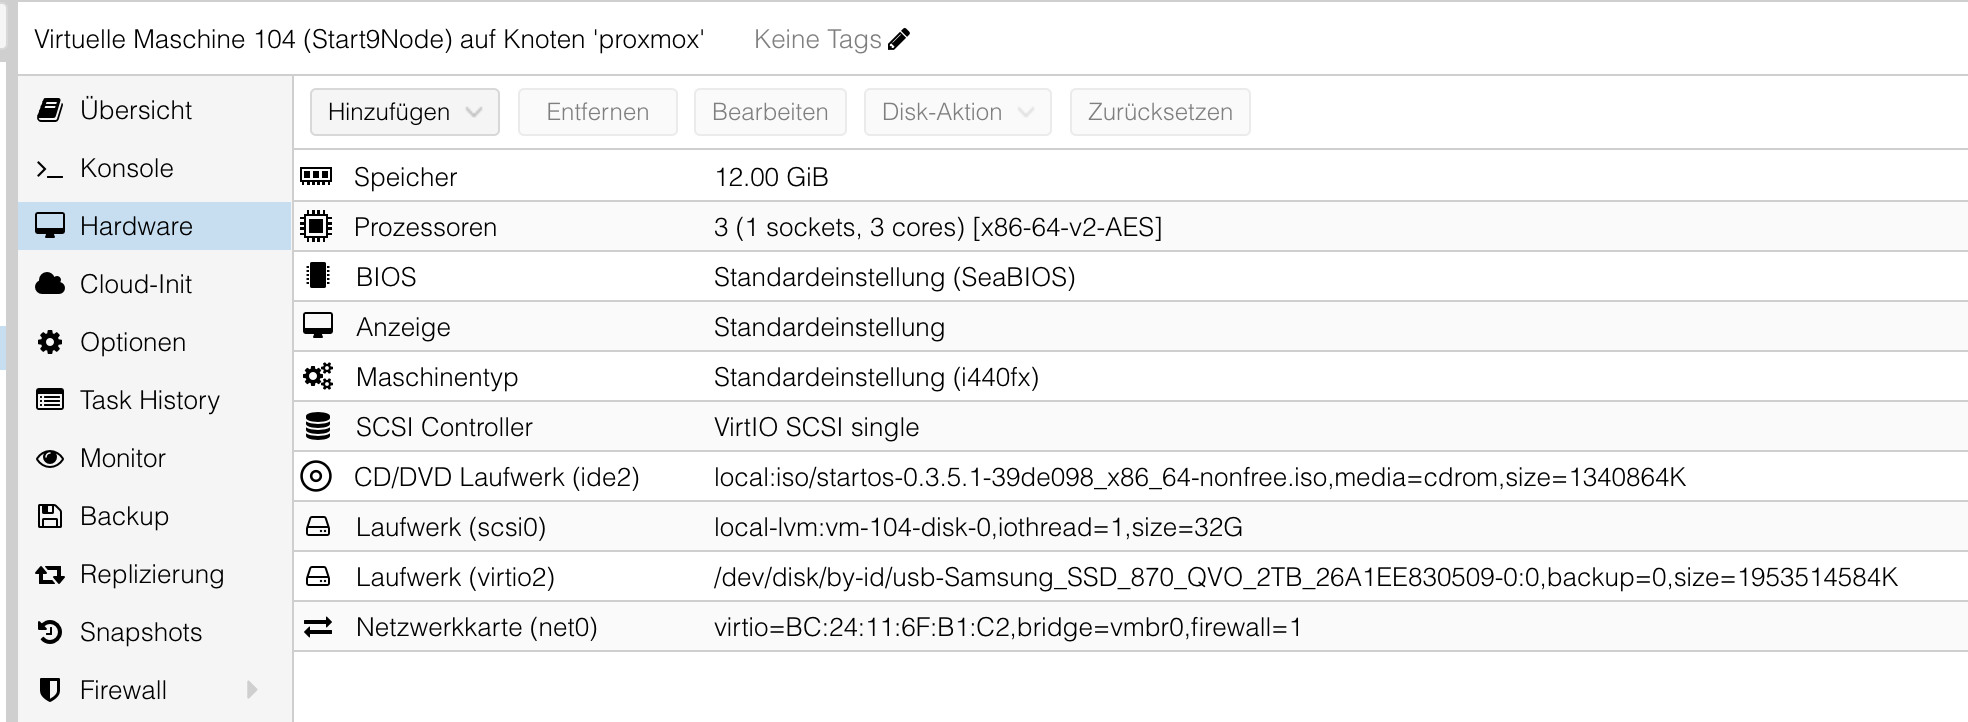This screenshot has height=722, width=1968.
Task: Open the Hinzufügen dropdown menu
Action: tap(405, 112)
